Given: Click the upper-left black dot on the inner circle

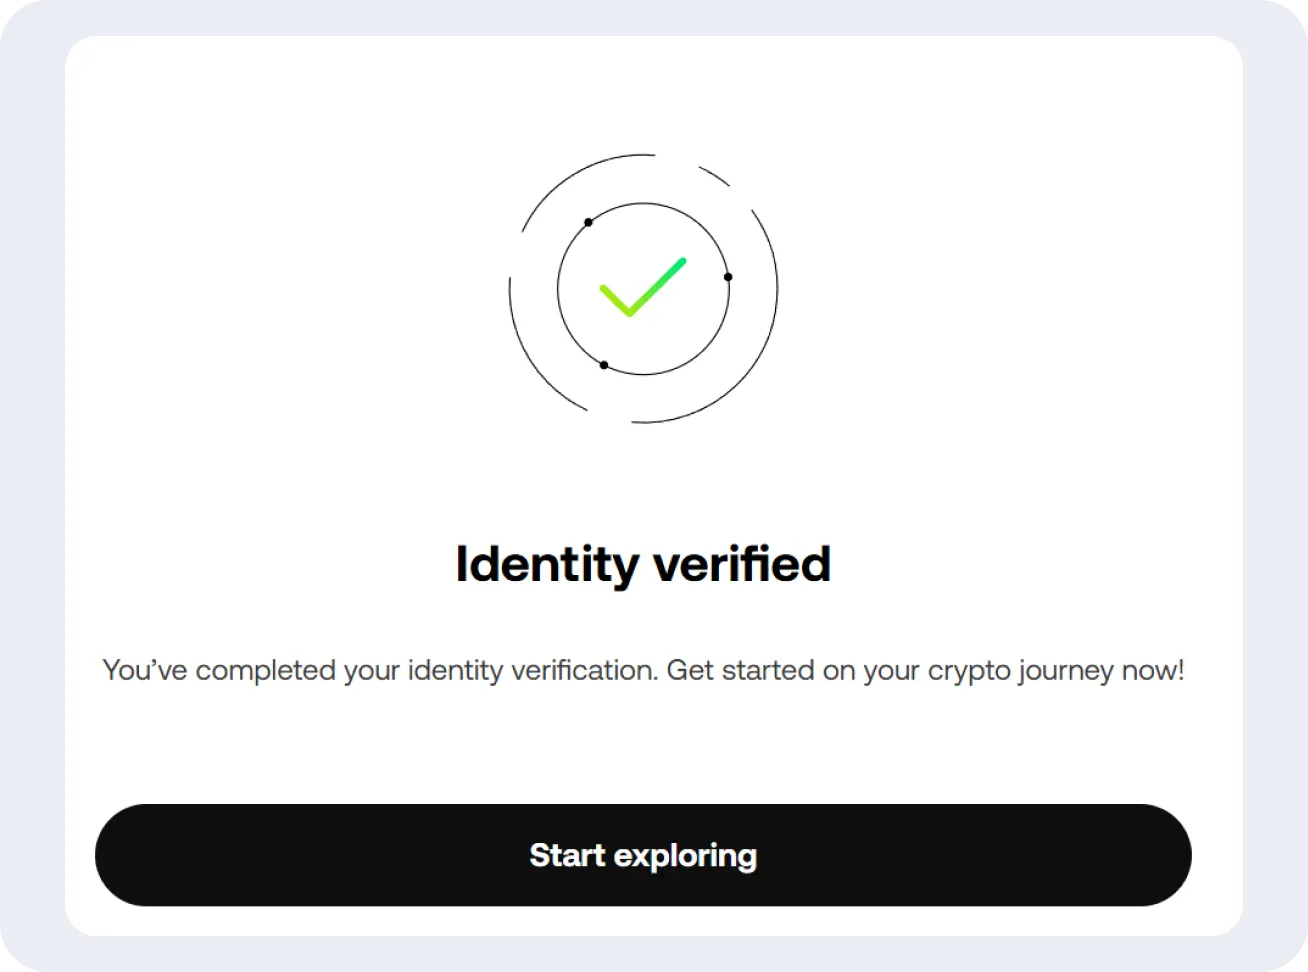Looking at the screenshot, I should [x=588, y=222].
